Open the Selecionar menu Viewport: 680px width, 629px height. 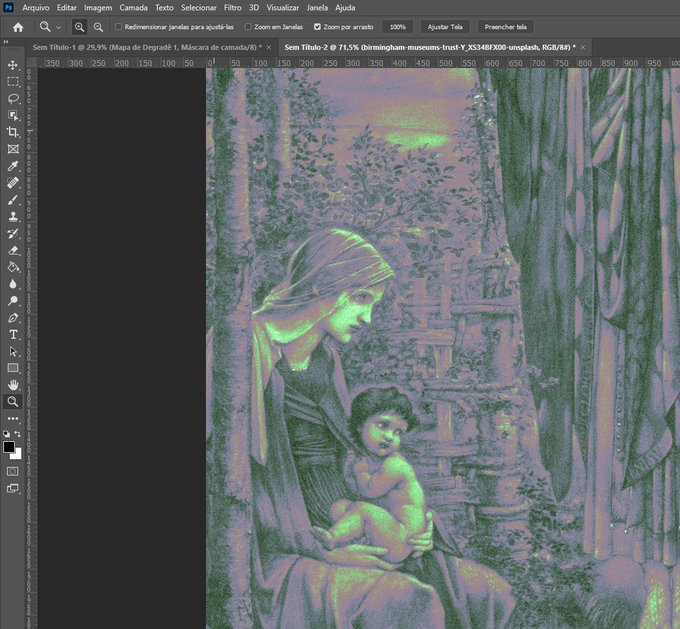tap(199, 8)
